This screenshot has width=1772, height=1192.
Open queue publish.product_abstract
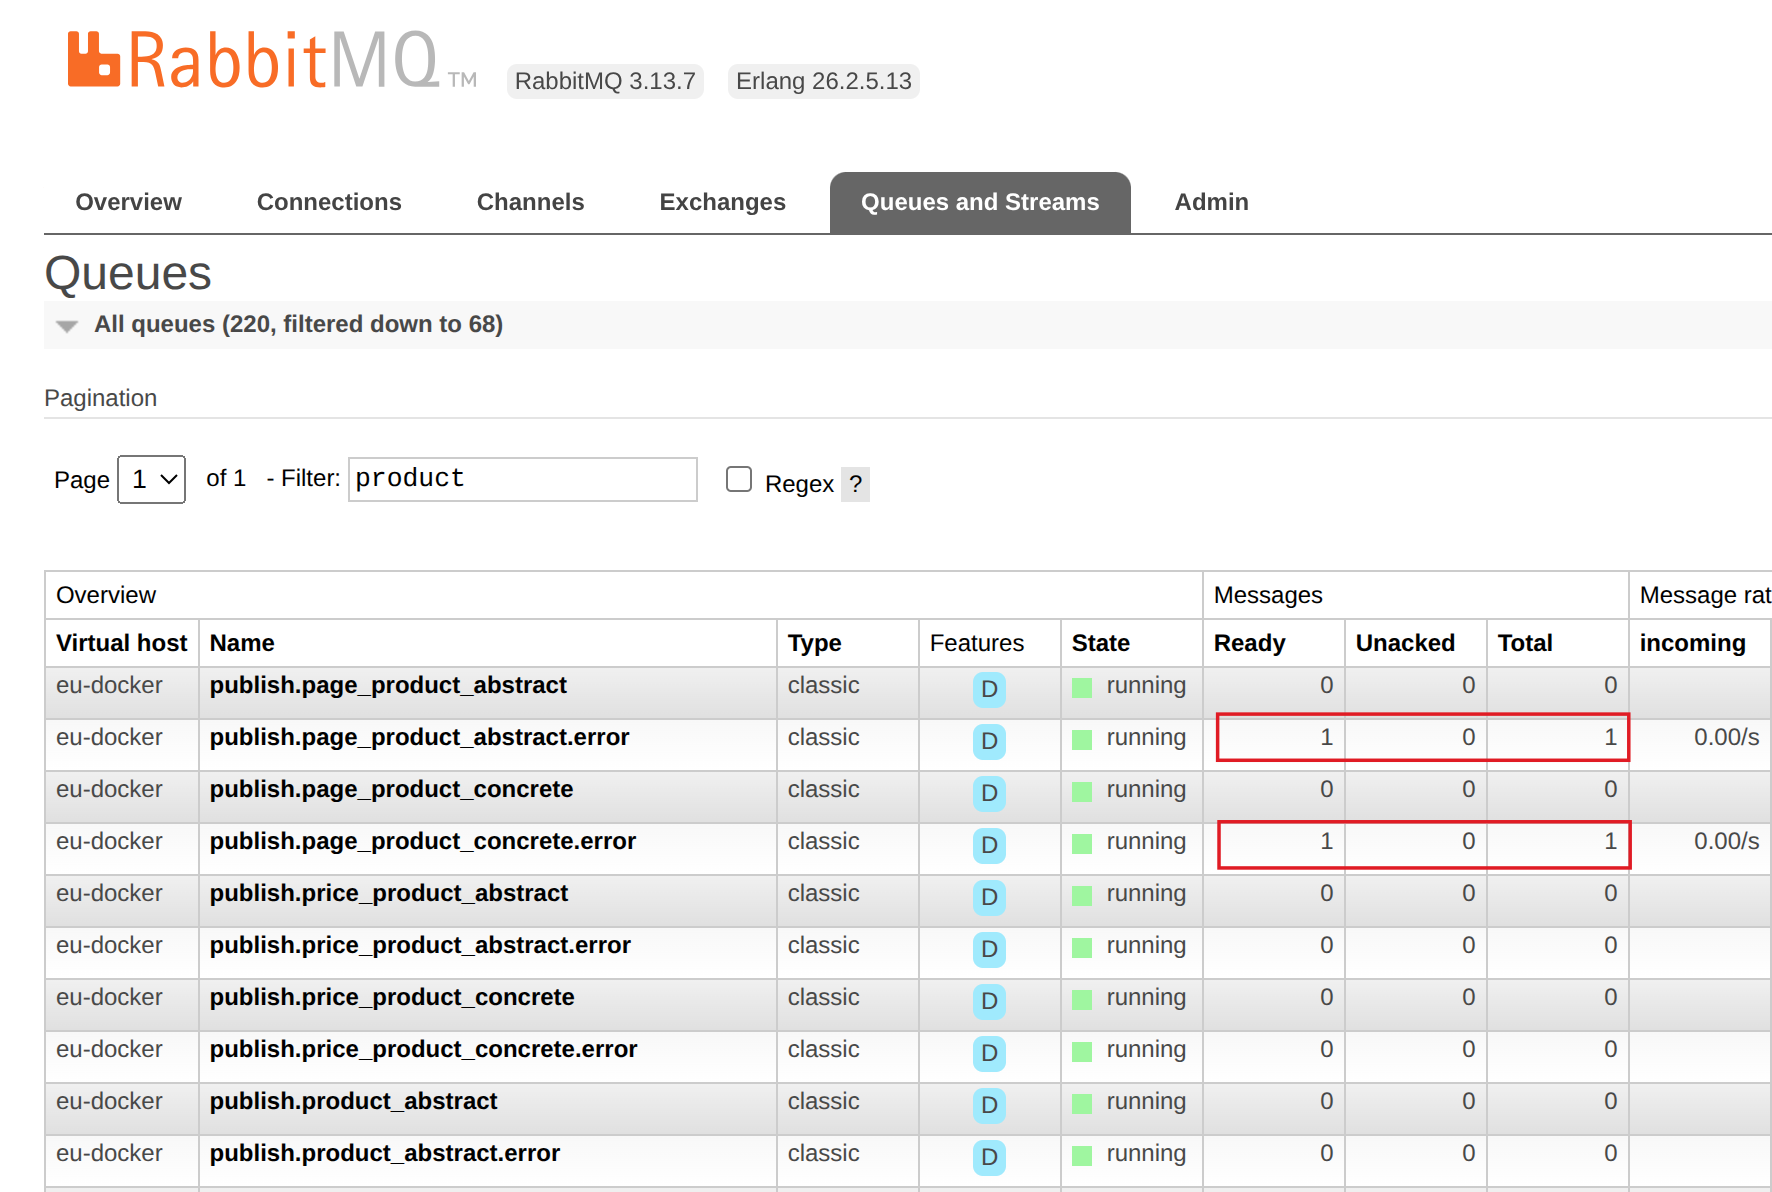click(353, 1101)
